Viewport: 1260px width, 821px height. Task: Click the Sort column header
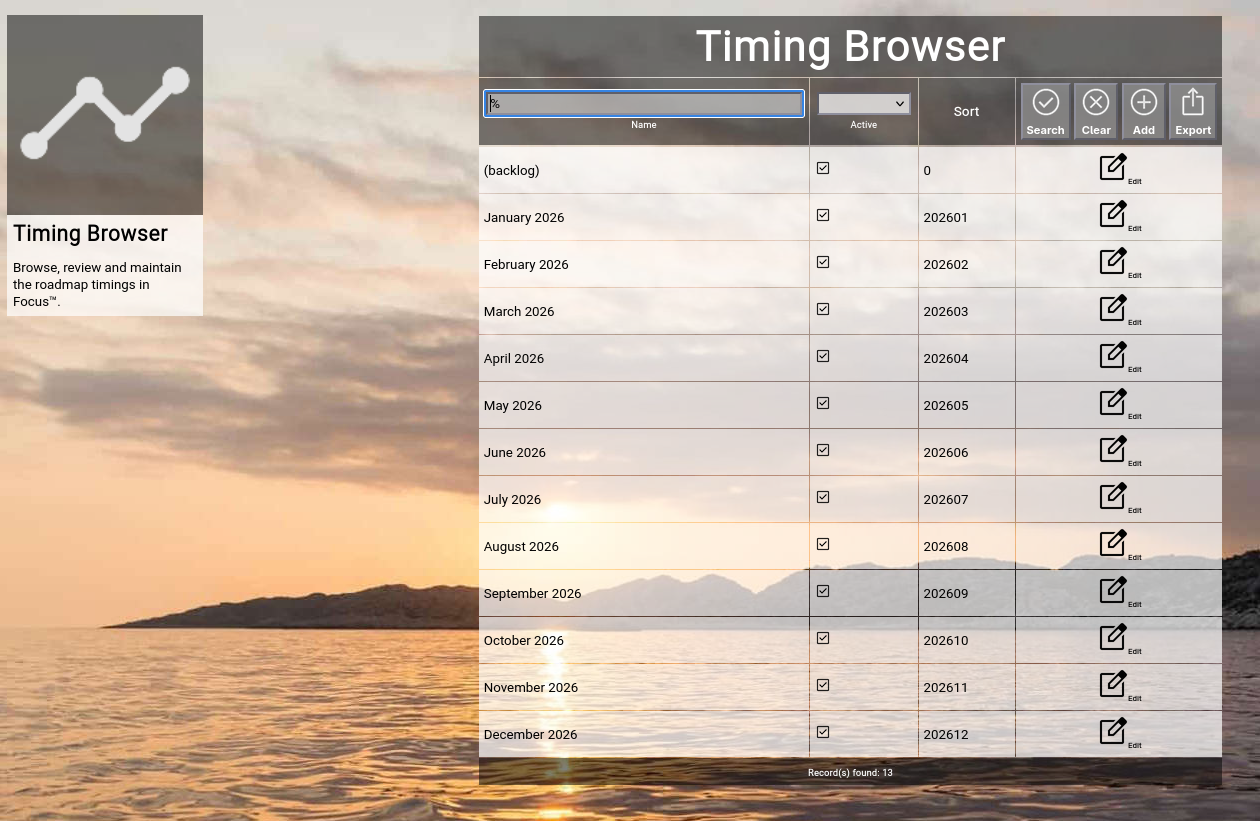966,112
